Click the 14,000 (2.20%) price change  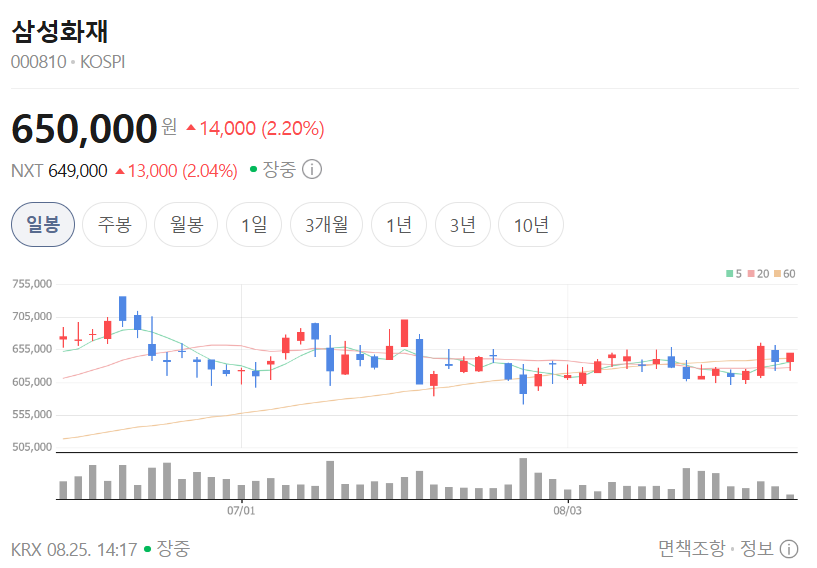pos(255,128)
